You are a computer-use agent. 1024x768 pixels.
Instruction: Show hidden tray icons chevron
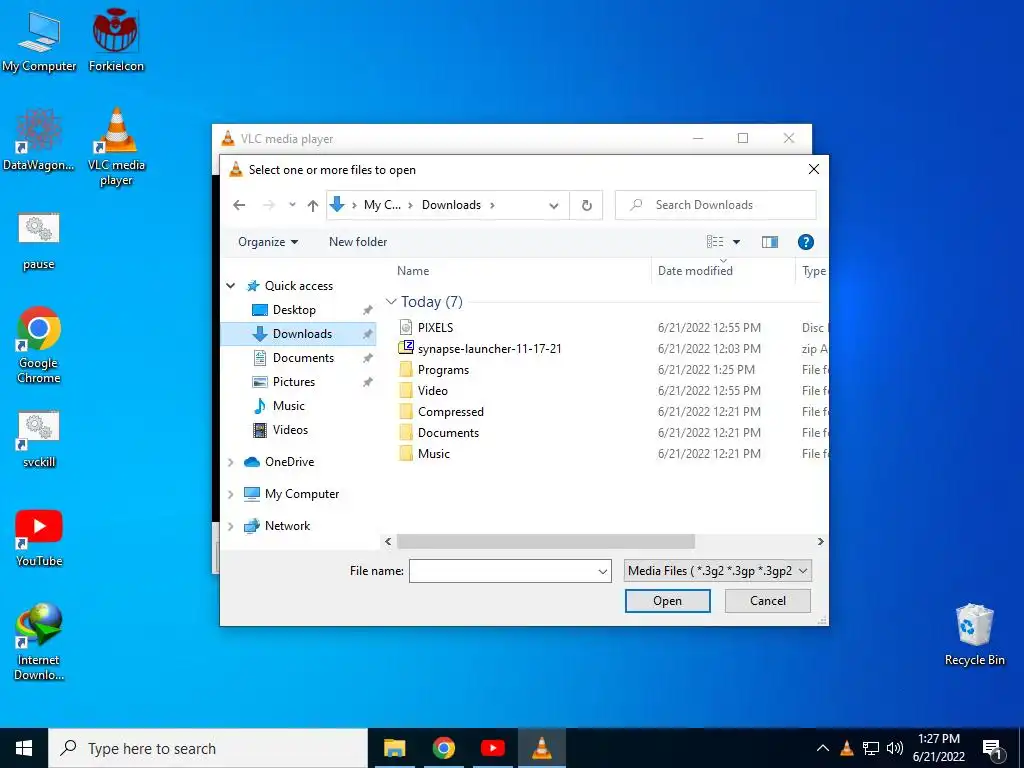[823, 748]
